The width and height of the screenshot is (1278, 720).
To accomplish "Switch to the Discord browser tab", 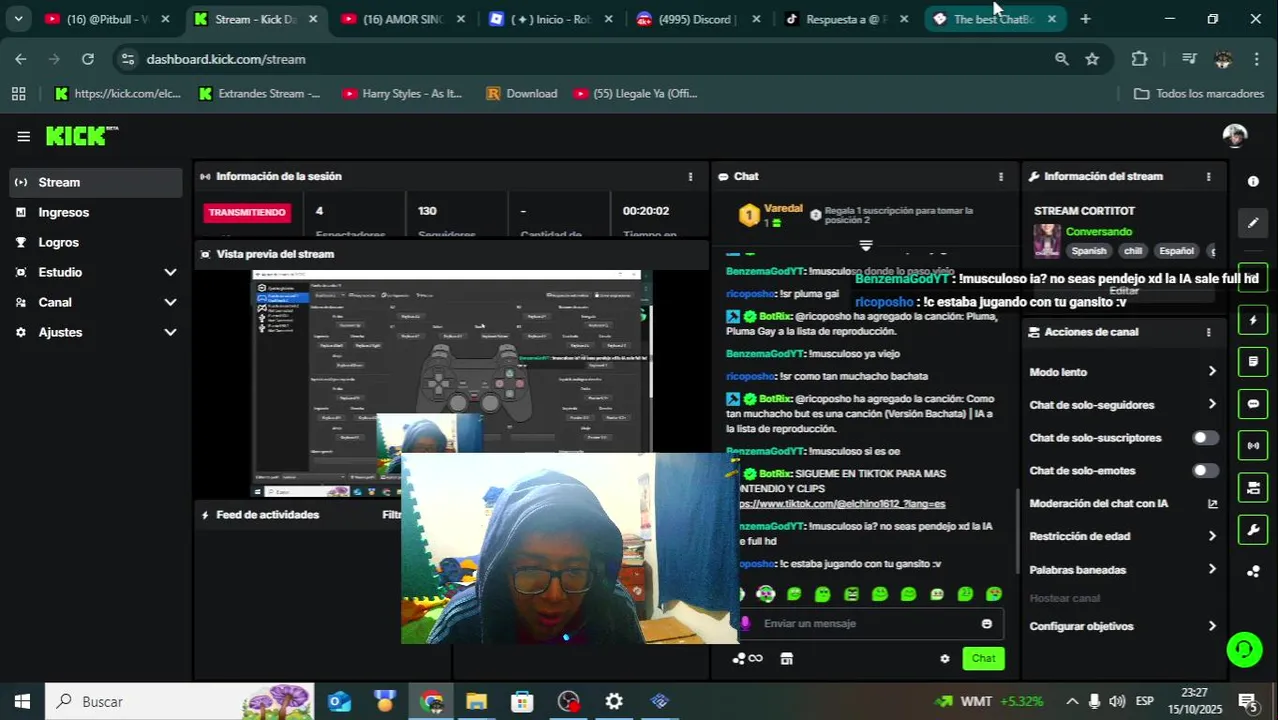I will click(x=699, y=19).
